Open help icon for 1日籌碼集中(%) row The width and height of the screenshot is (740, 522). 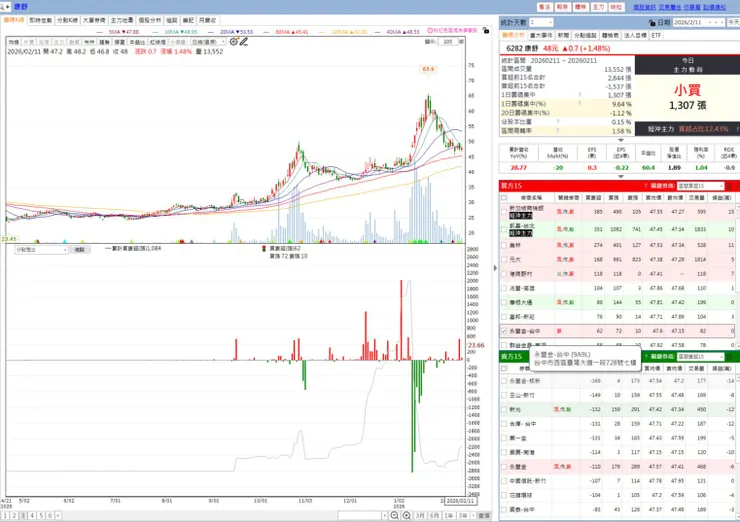(580, 104)
